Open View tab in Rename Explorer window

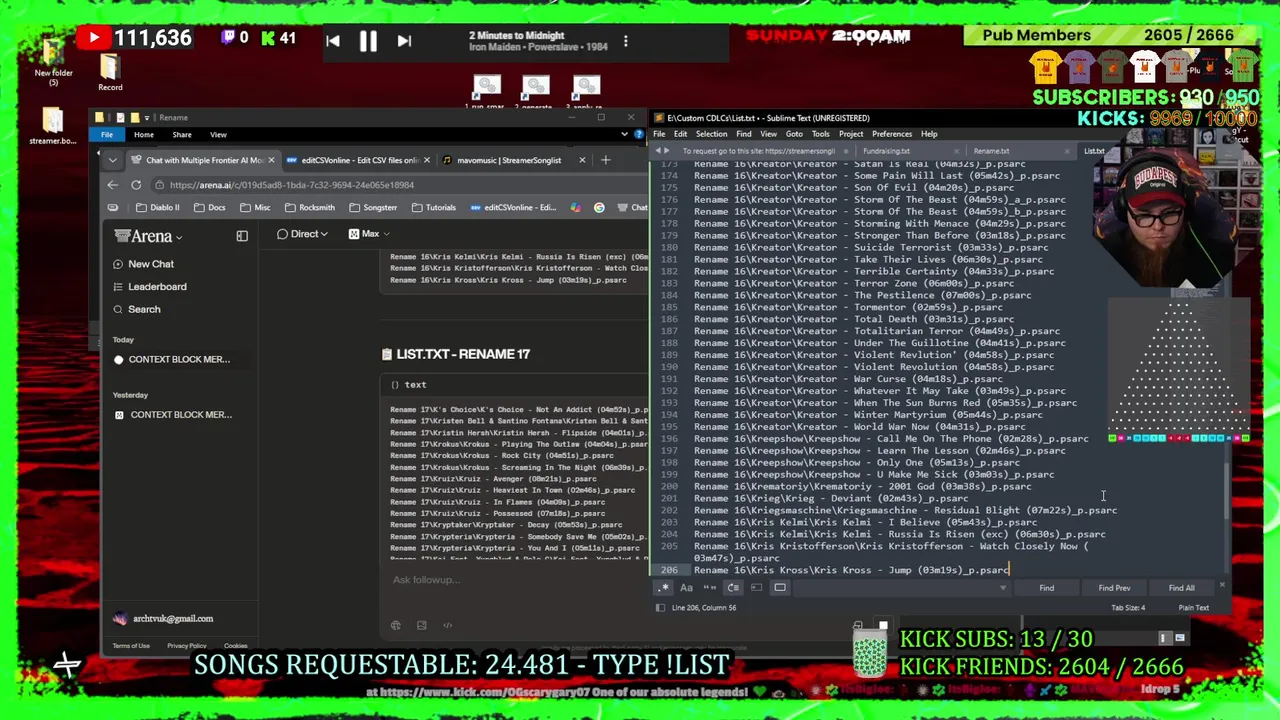tap(218, 134)
